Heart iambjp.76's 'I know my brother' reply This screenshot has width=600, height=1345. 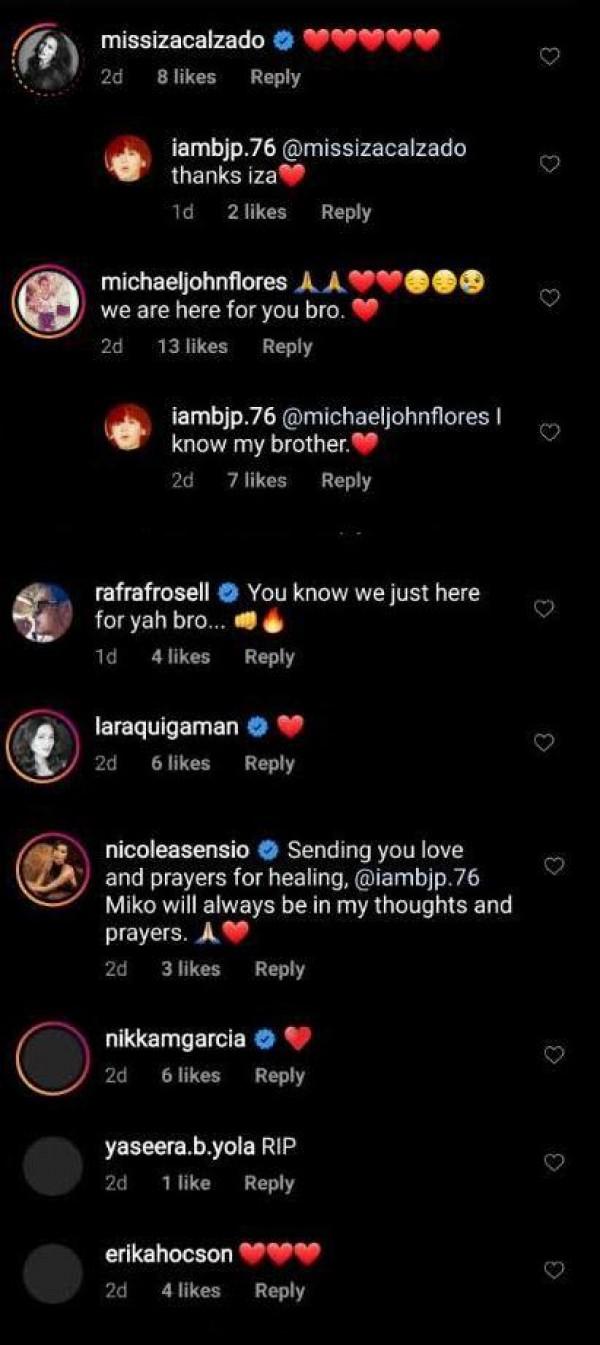click(x=550, y=432)
